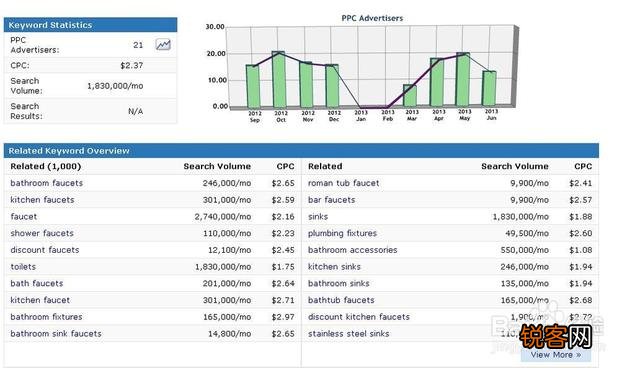Viewport: 640px width, 368px height.
Task: Click the 1,830,000/mo Search Volume statistic
Action: click(115, 86)
